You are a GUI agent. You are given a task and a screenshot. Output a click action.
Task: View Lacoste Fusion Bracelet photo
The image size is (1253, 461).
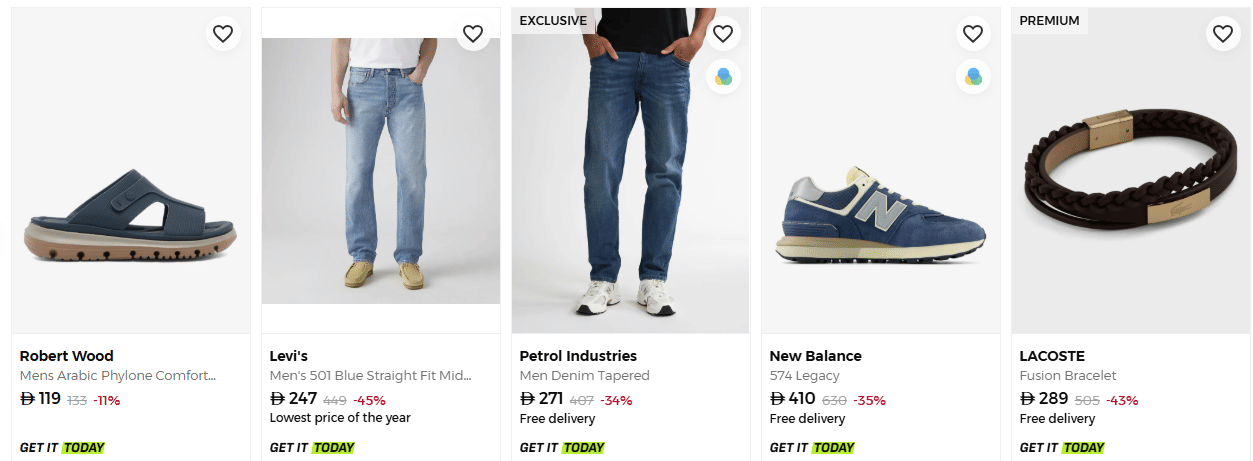[x=1130, y=170]
